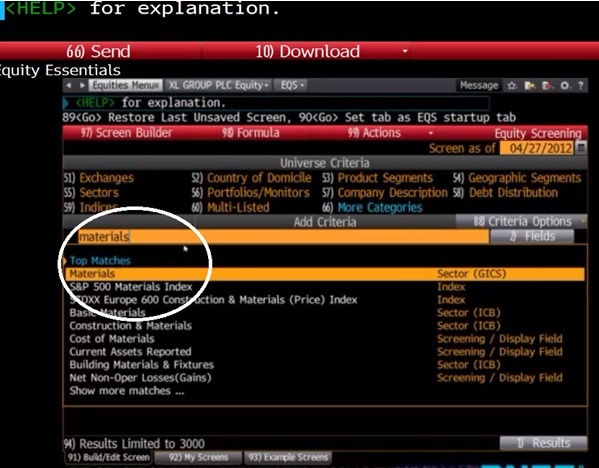Switch to Build/Edit Screen tab
This screenshot has height=468, width=599.
coord(108,457)
